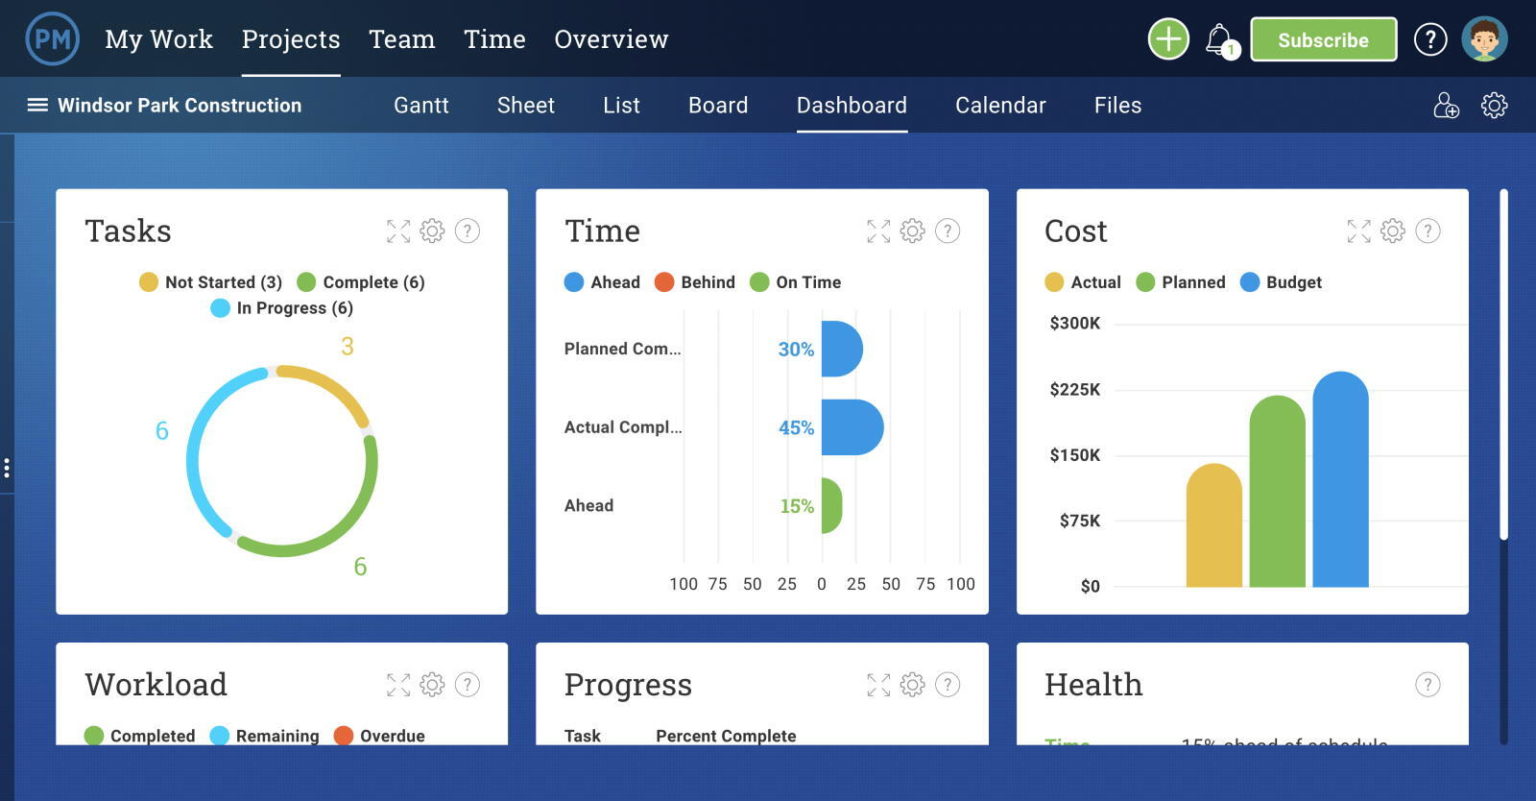Click the Health widget help icon

(1428, 685)
